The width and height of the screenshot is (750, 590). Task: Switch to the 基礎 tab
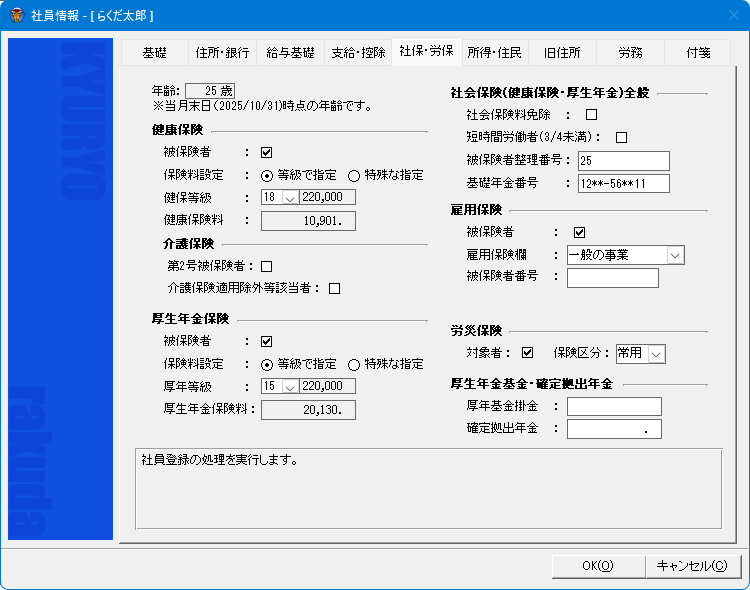point(154,53)
